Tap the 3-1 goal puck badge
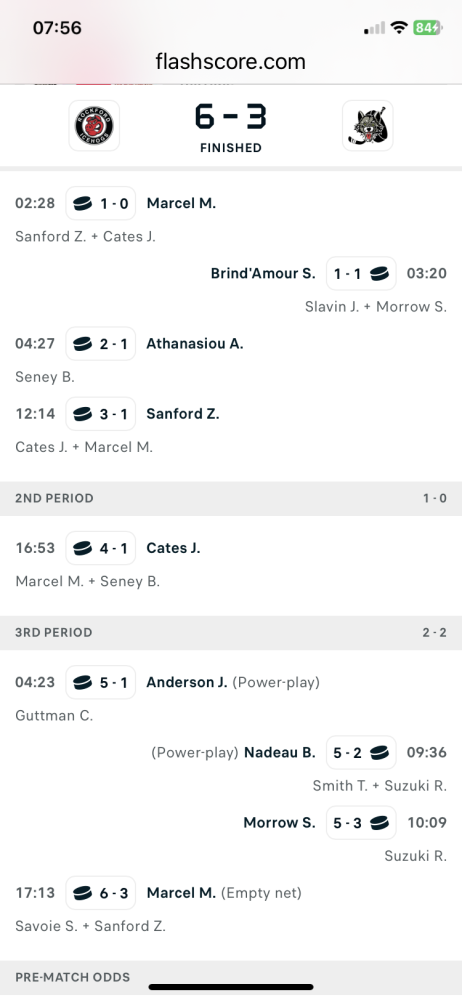462x1000 pixels. (x=101, y=414)
